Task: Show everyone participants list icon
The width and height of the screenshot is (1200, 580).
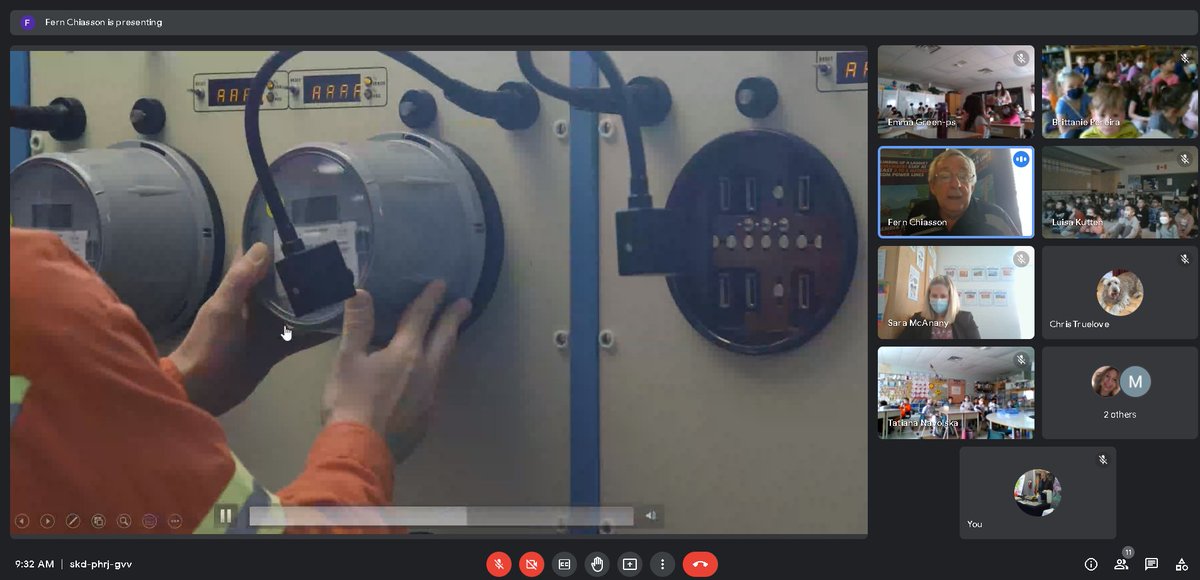Action: click(1122, 564)
